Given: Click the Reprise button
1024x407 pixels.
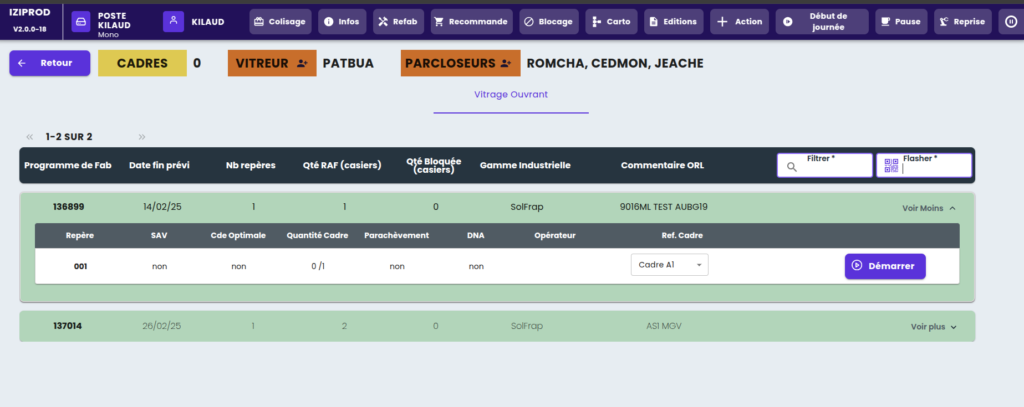Looking at the screenshot, I should point(962,21).
